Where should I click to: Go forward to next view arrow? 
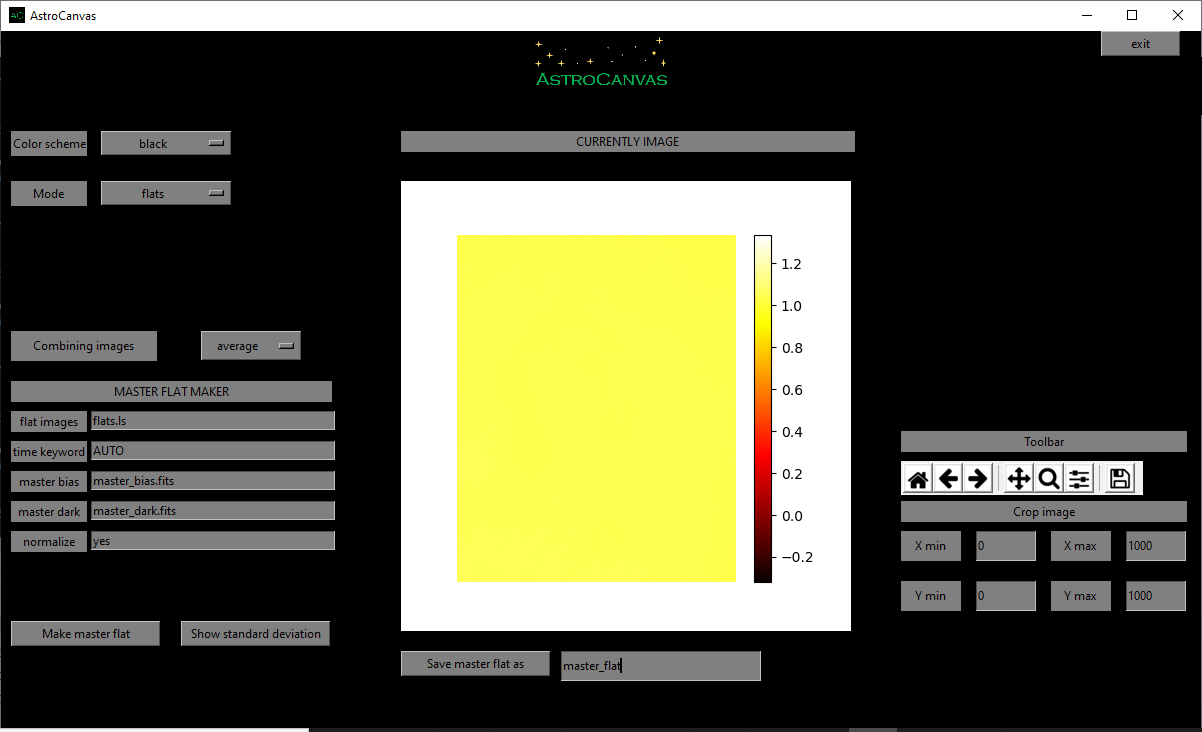978,479
